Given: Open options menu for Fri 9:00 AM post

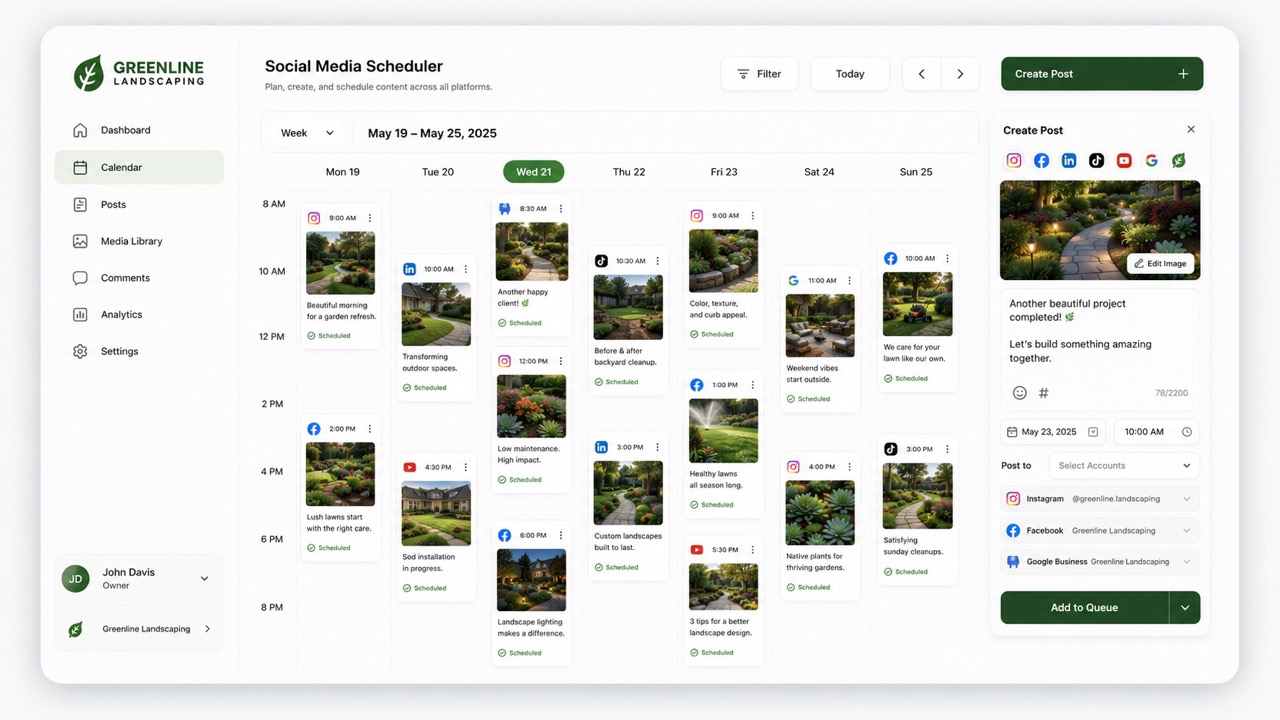Looking at the screenshot, I should pos(753,216).
